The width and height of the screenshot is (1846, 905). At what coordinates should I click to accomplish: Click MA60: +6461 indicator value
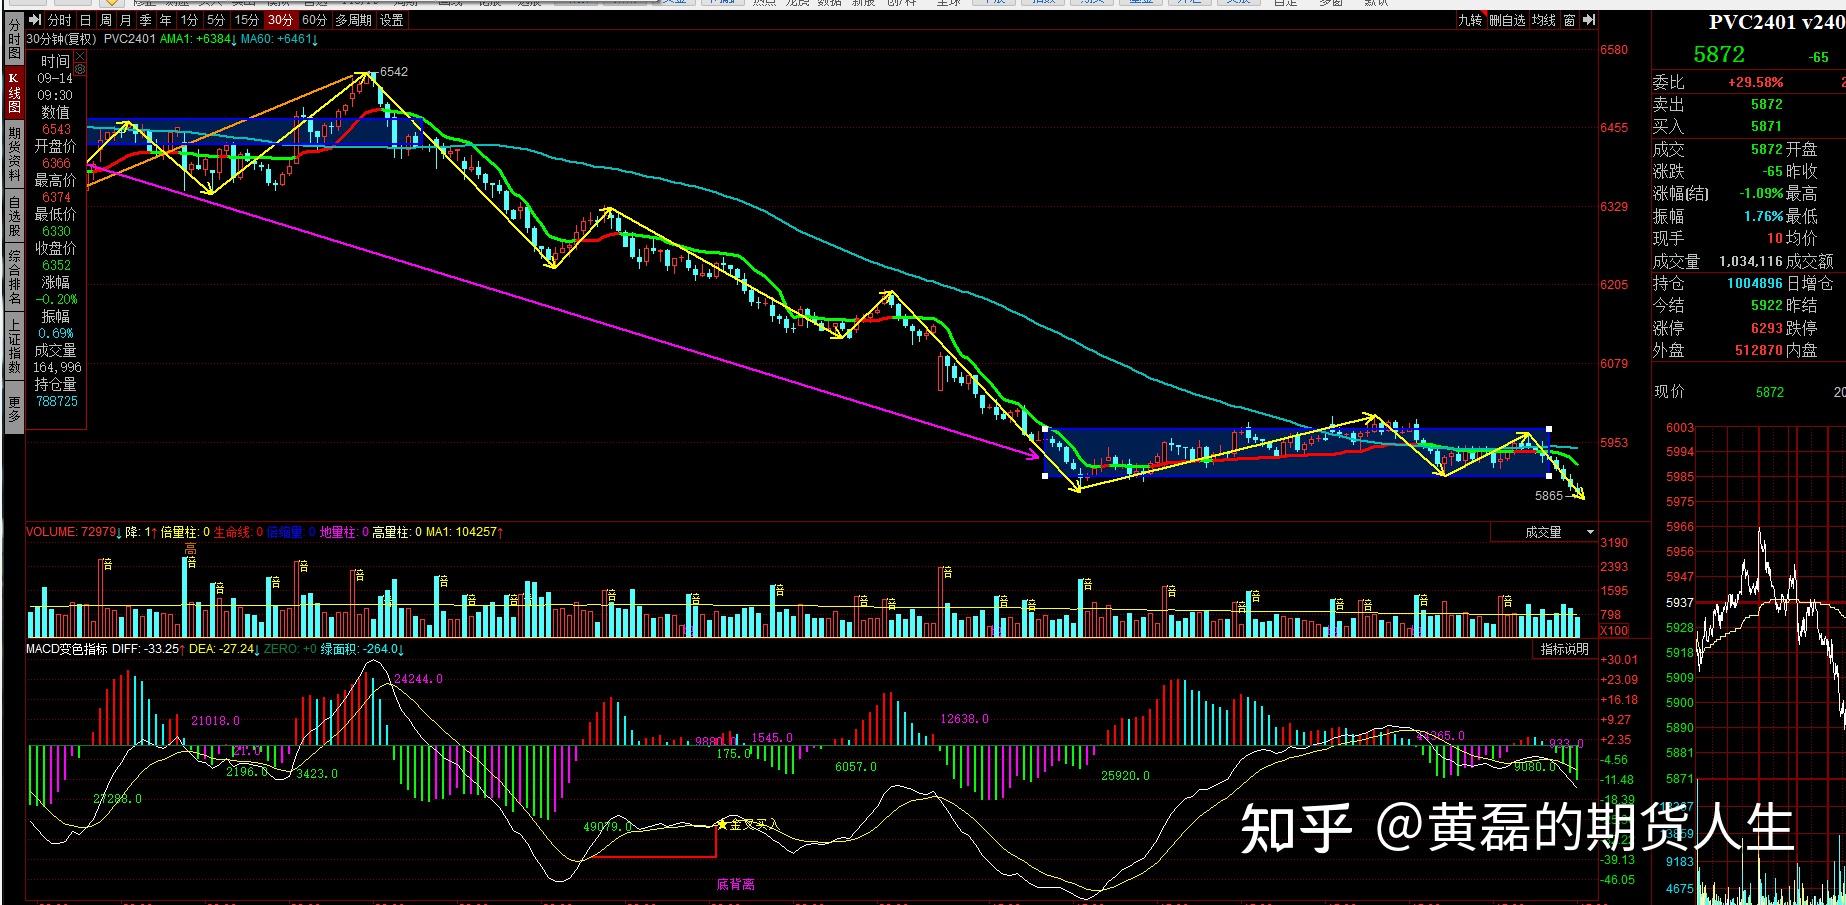279,39
